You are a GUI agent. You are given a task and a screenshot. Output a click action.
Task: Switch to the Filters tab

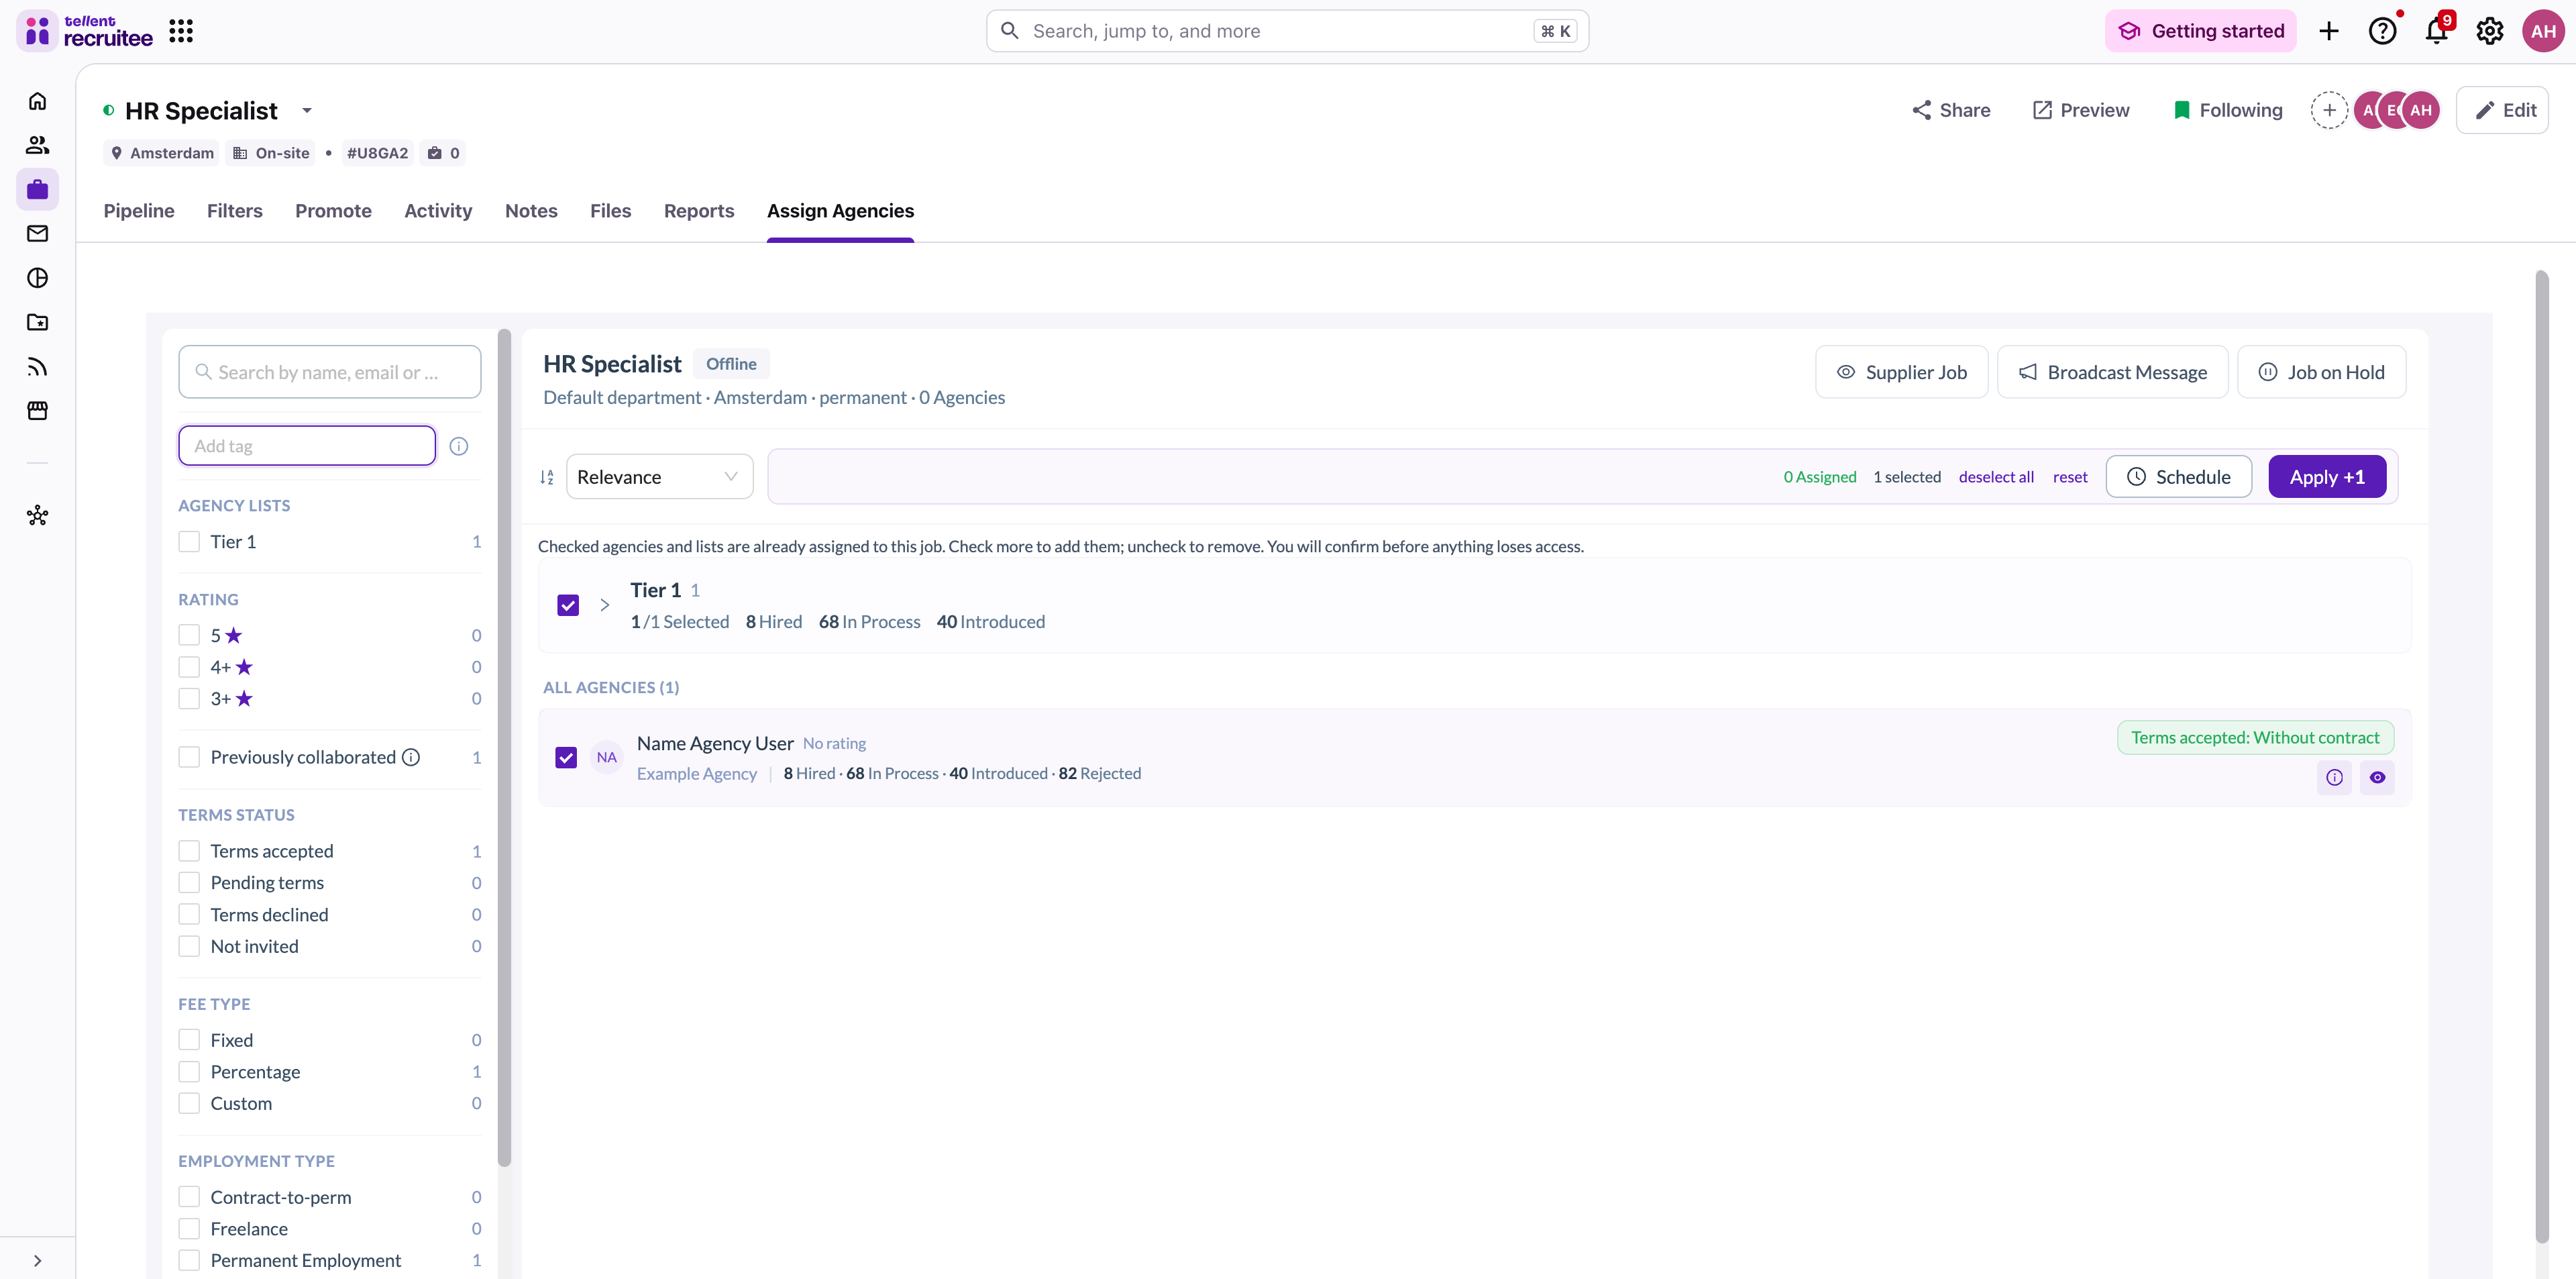(235, 211)
